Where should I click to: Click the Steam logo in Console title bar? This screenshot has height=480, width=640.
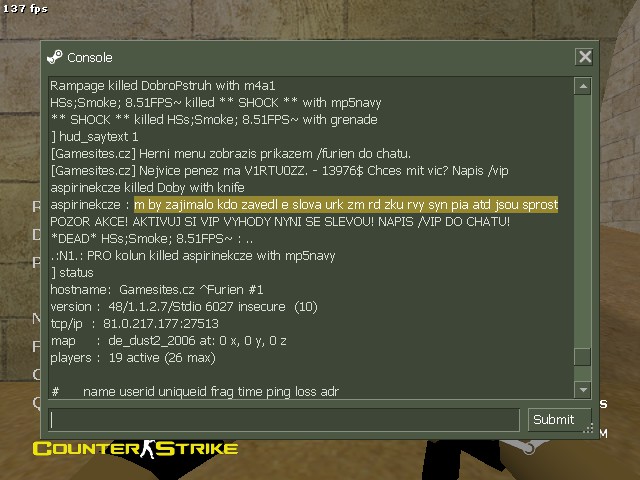click(55, 57)
